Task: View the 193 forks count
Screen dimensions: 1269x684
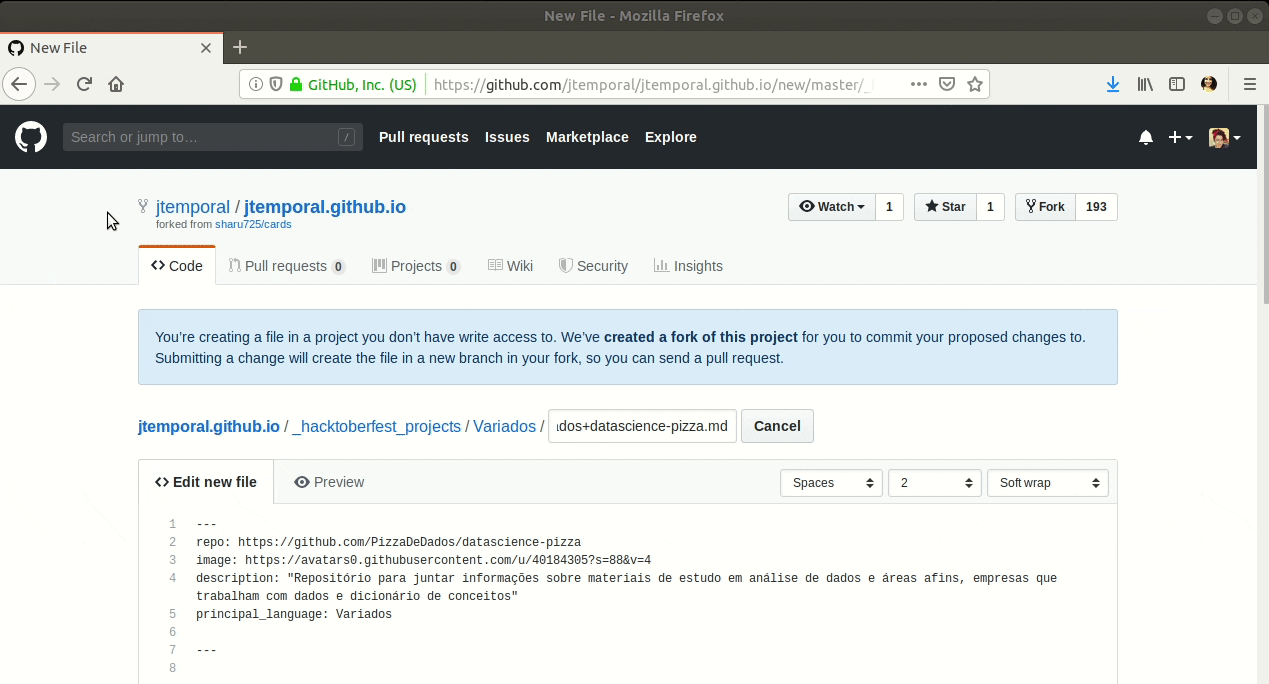Action: 1096,207
